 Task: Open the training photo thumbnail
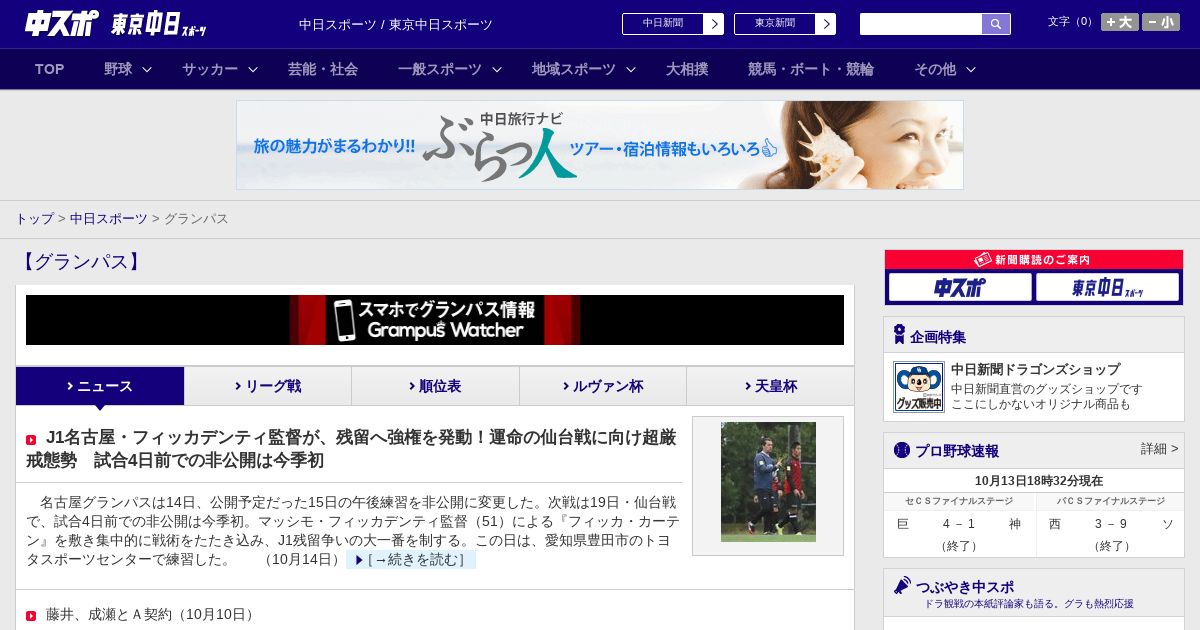(768, 482)
